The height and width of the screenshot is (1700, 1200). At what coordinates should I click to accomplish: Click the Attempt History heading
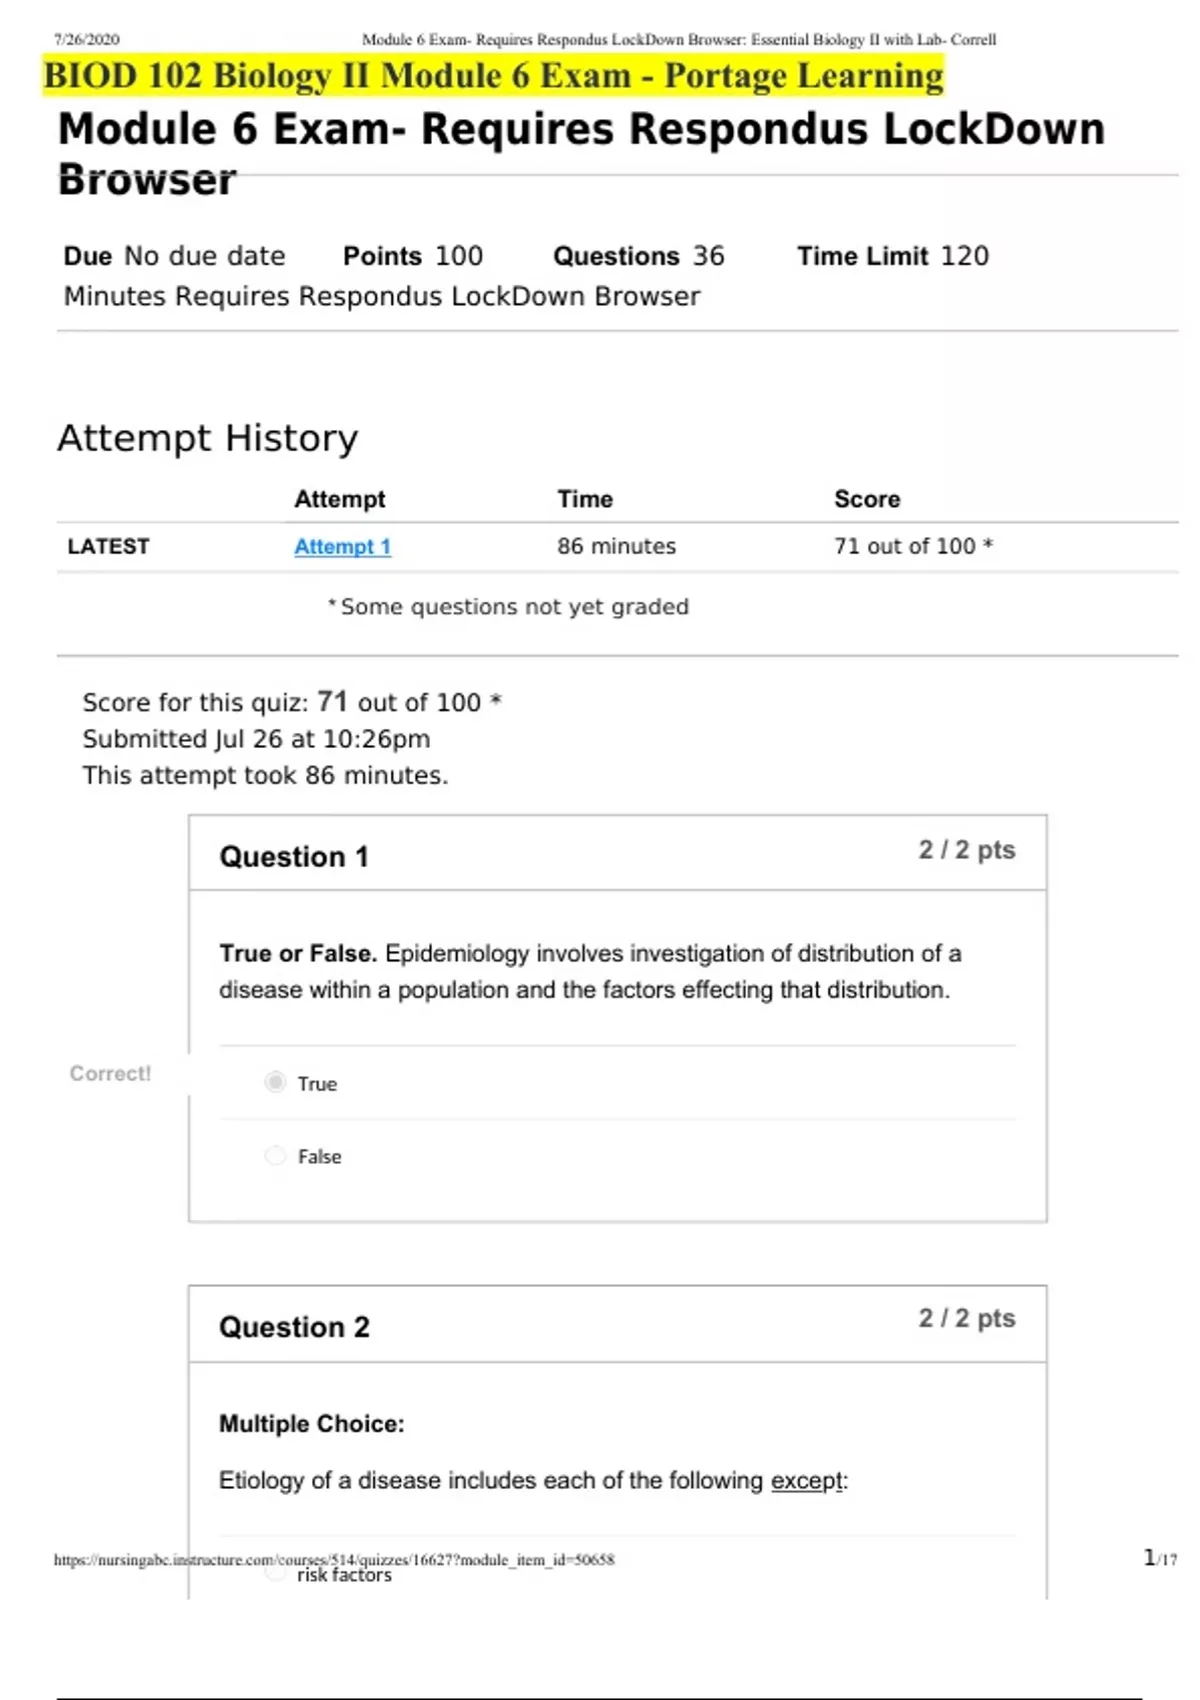[x=207, y=438]
